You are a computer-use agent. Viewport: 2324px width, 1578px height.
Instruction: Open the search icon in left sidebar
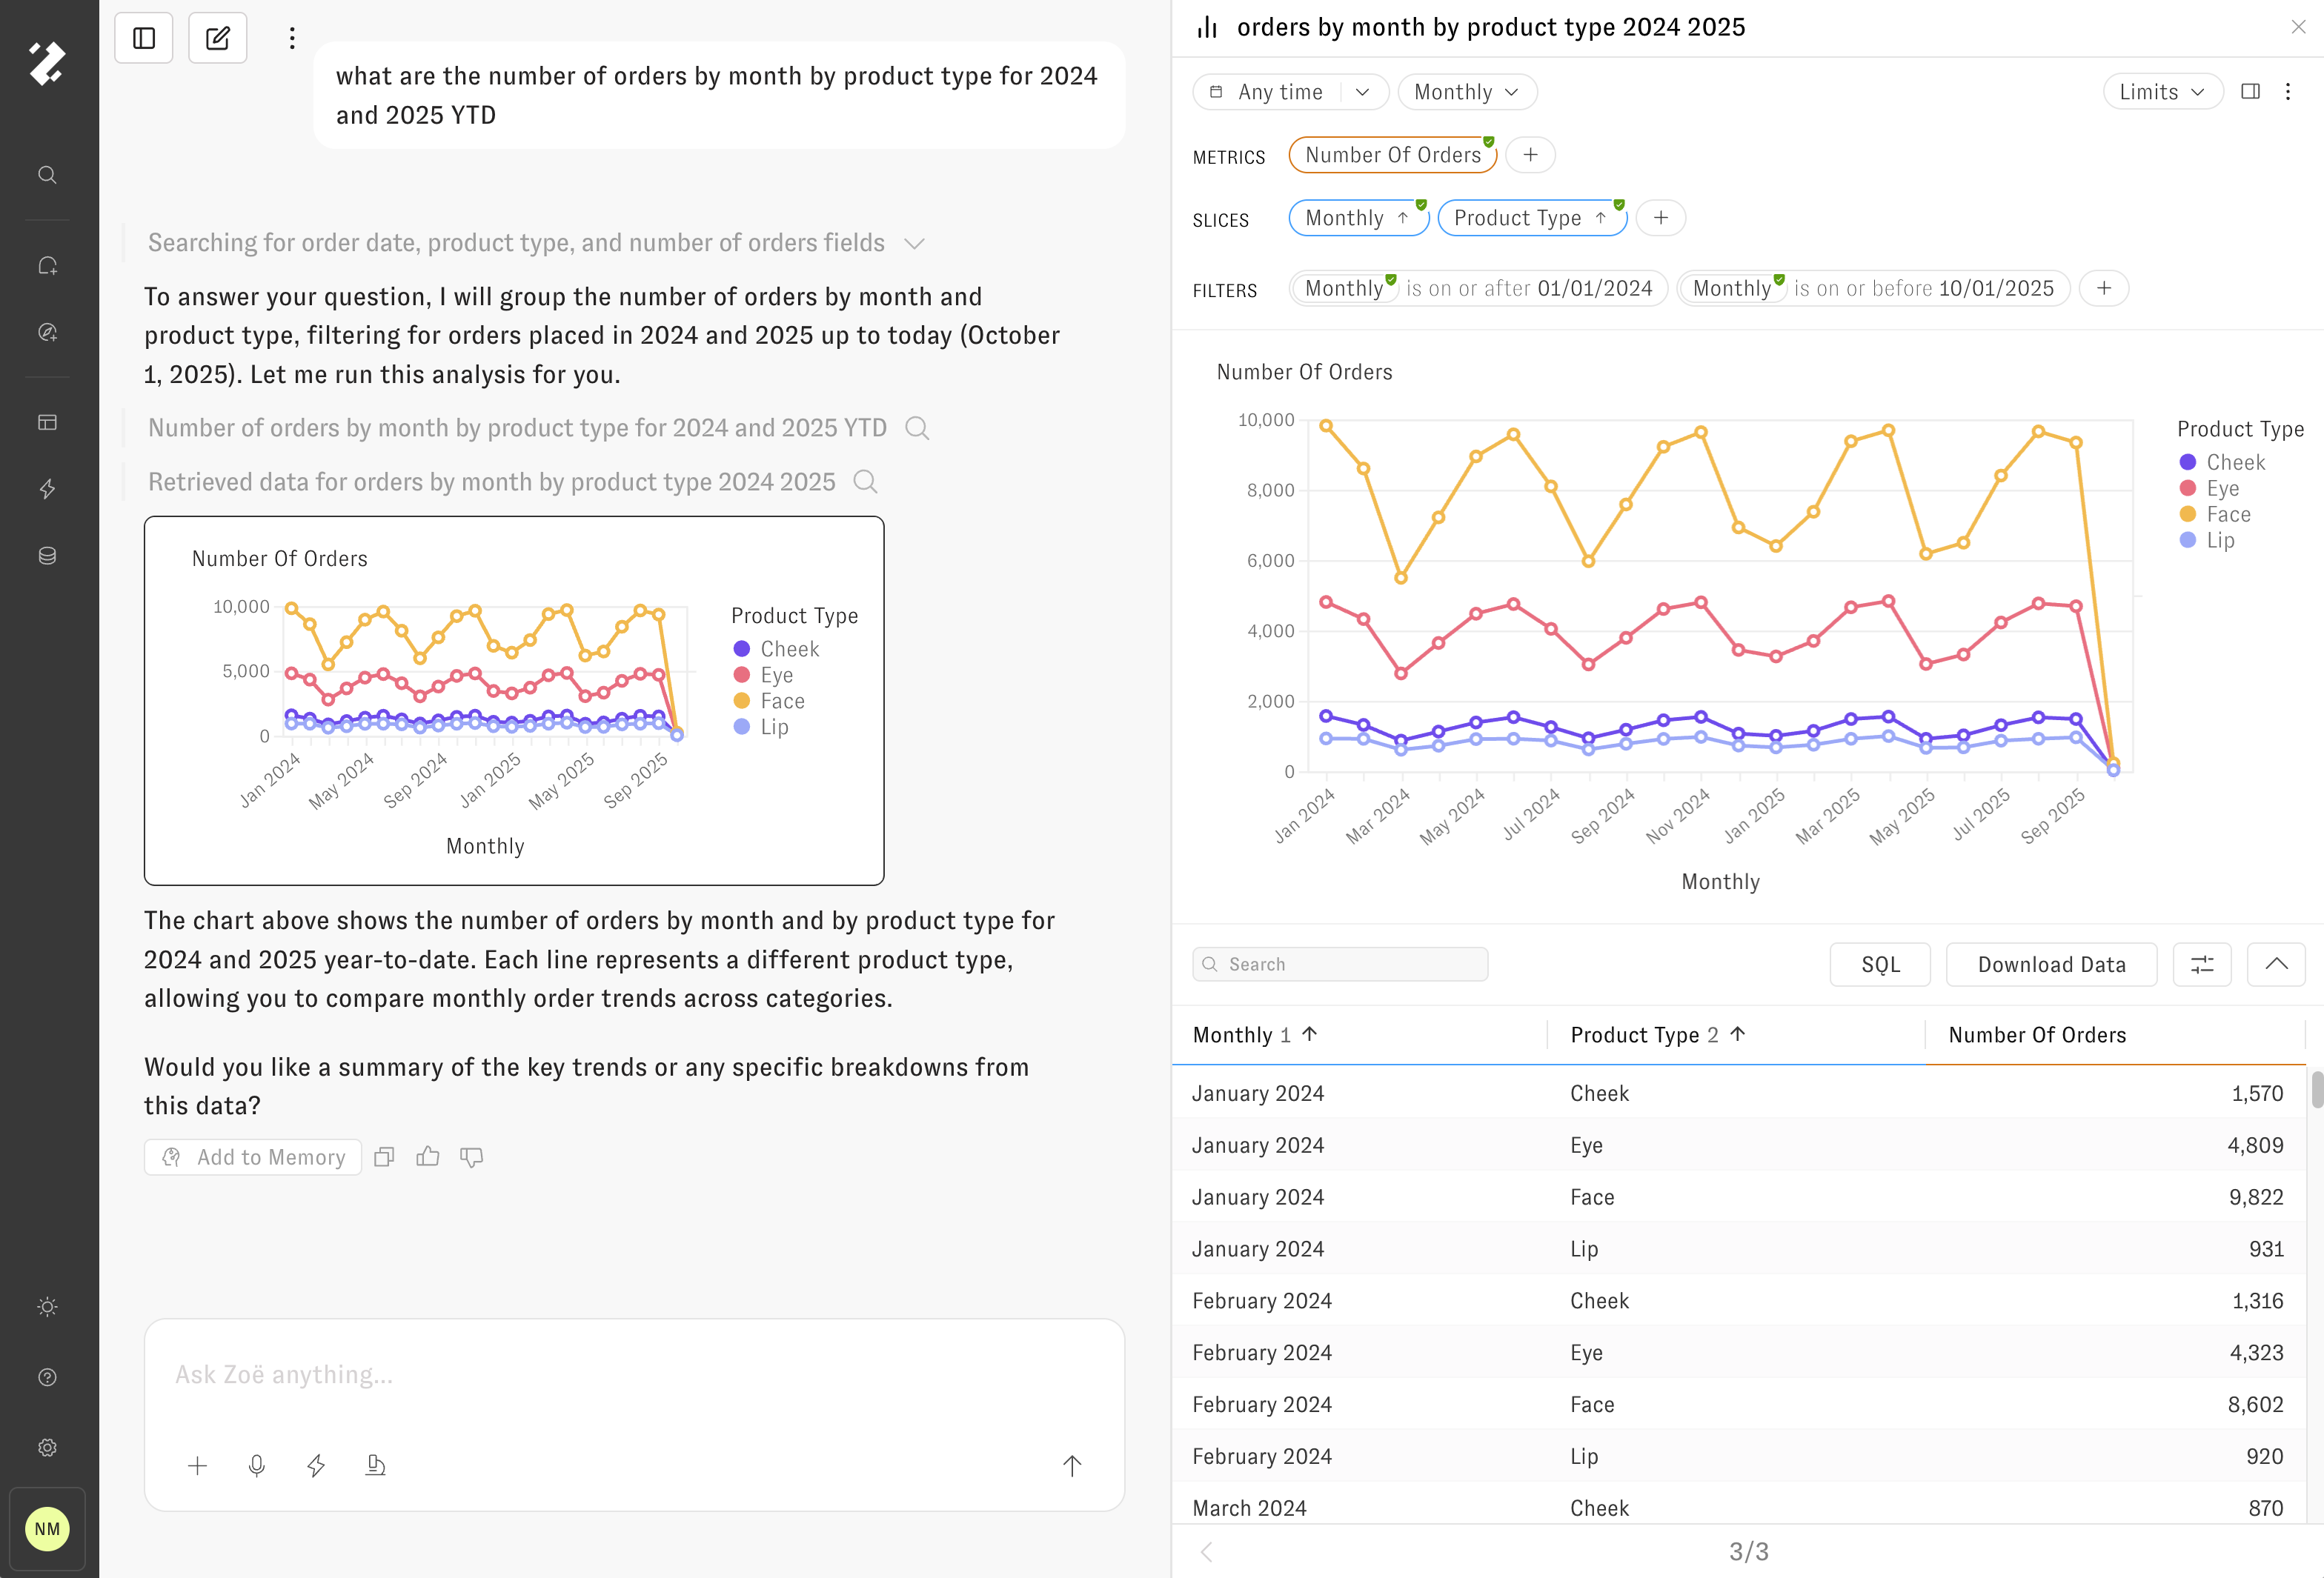click(47, 175)
